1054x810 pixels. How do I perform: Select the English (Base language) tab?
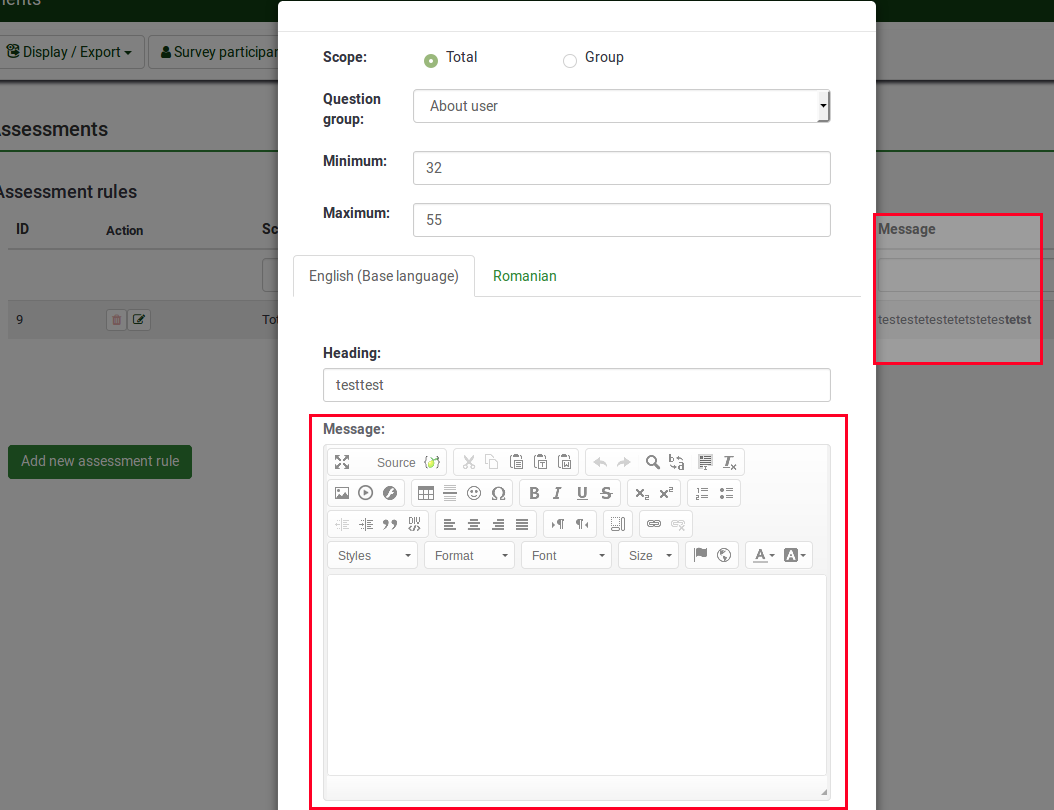pos(383,276)
